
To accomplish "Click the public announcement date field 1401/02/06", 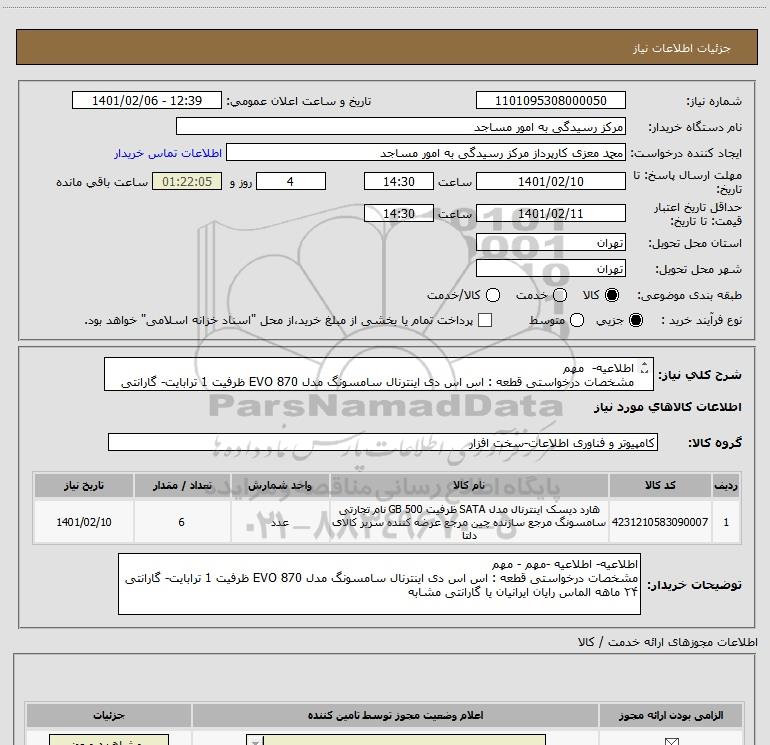I will (147, 100).
